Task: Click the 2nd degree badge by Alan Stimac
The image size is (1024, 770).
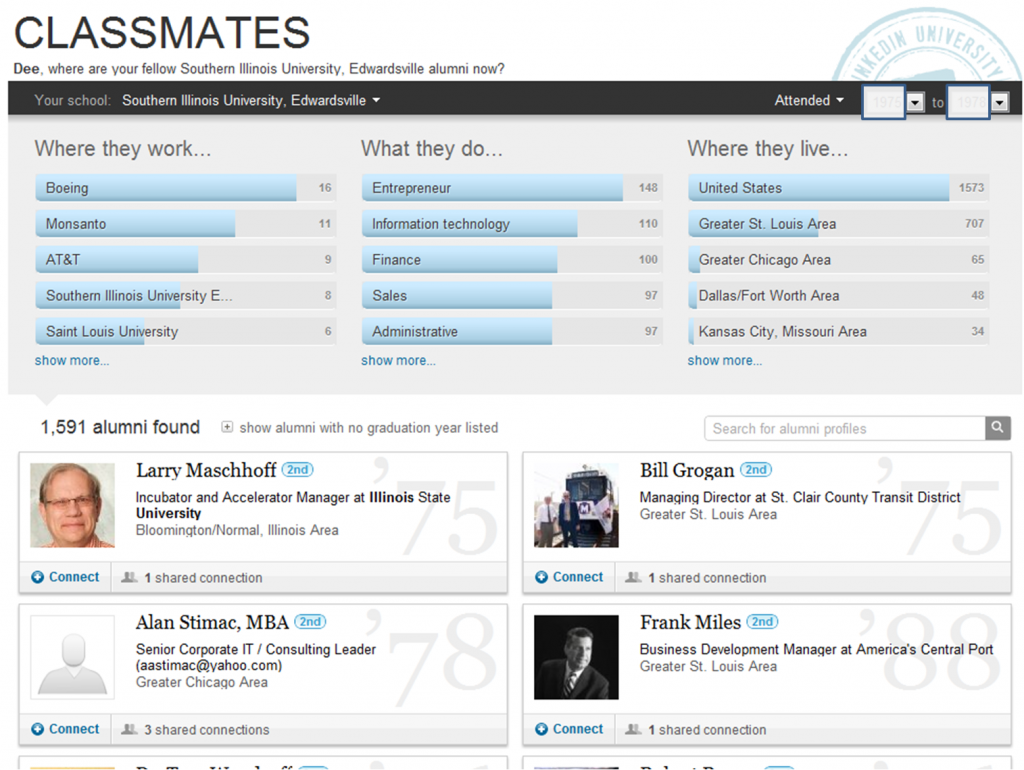Action: [x=310, y=622]
